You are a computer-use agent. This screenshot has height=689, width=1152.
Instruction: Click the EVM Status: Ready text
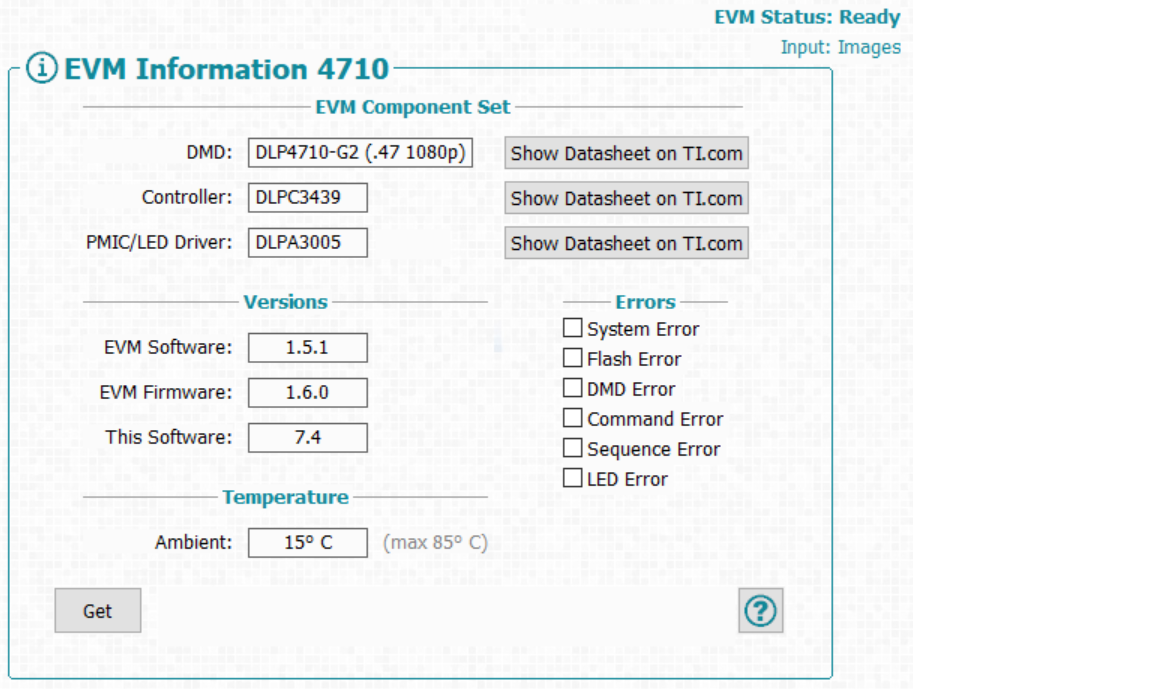pyautogui.click(x=807, y=17)
